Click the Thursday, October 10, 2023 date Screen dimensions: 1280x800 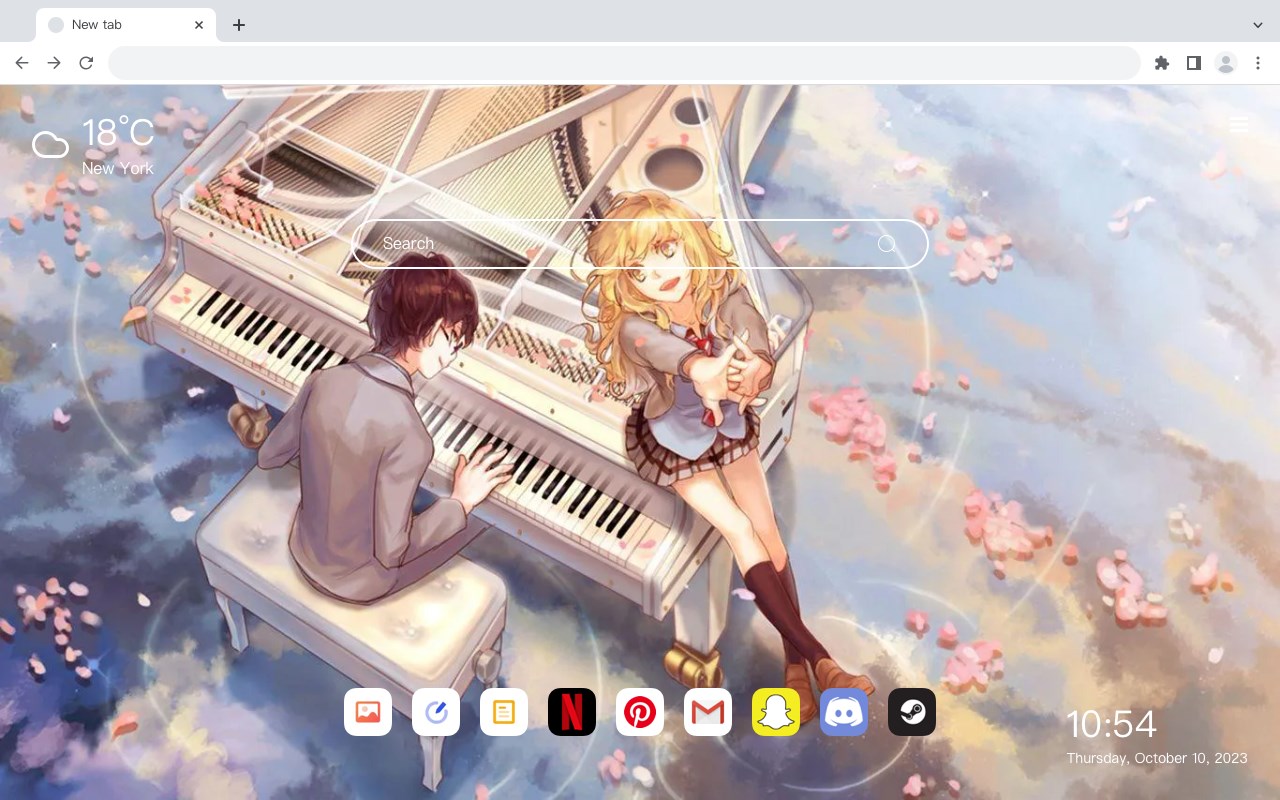click(x=1157, y=758)
